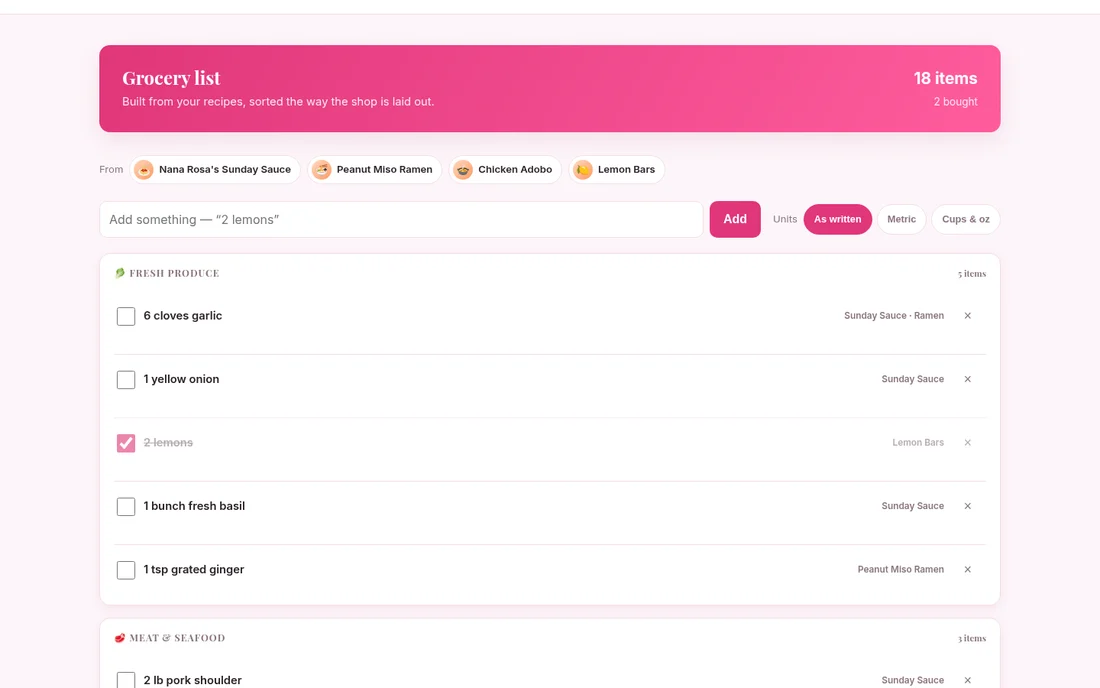Open the Chicken Adobo recipe chip
The height and width of the screenshot is (688, 1100).
click(505, 170)
